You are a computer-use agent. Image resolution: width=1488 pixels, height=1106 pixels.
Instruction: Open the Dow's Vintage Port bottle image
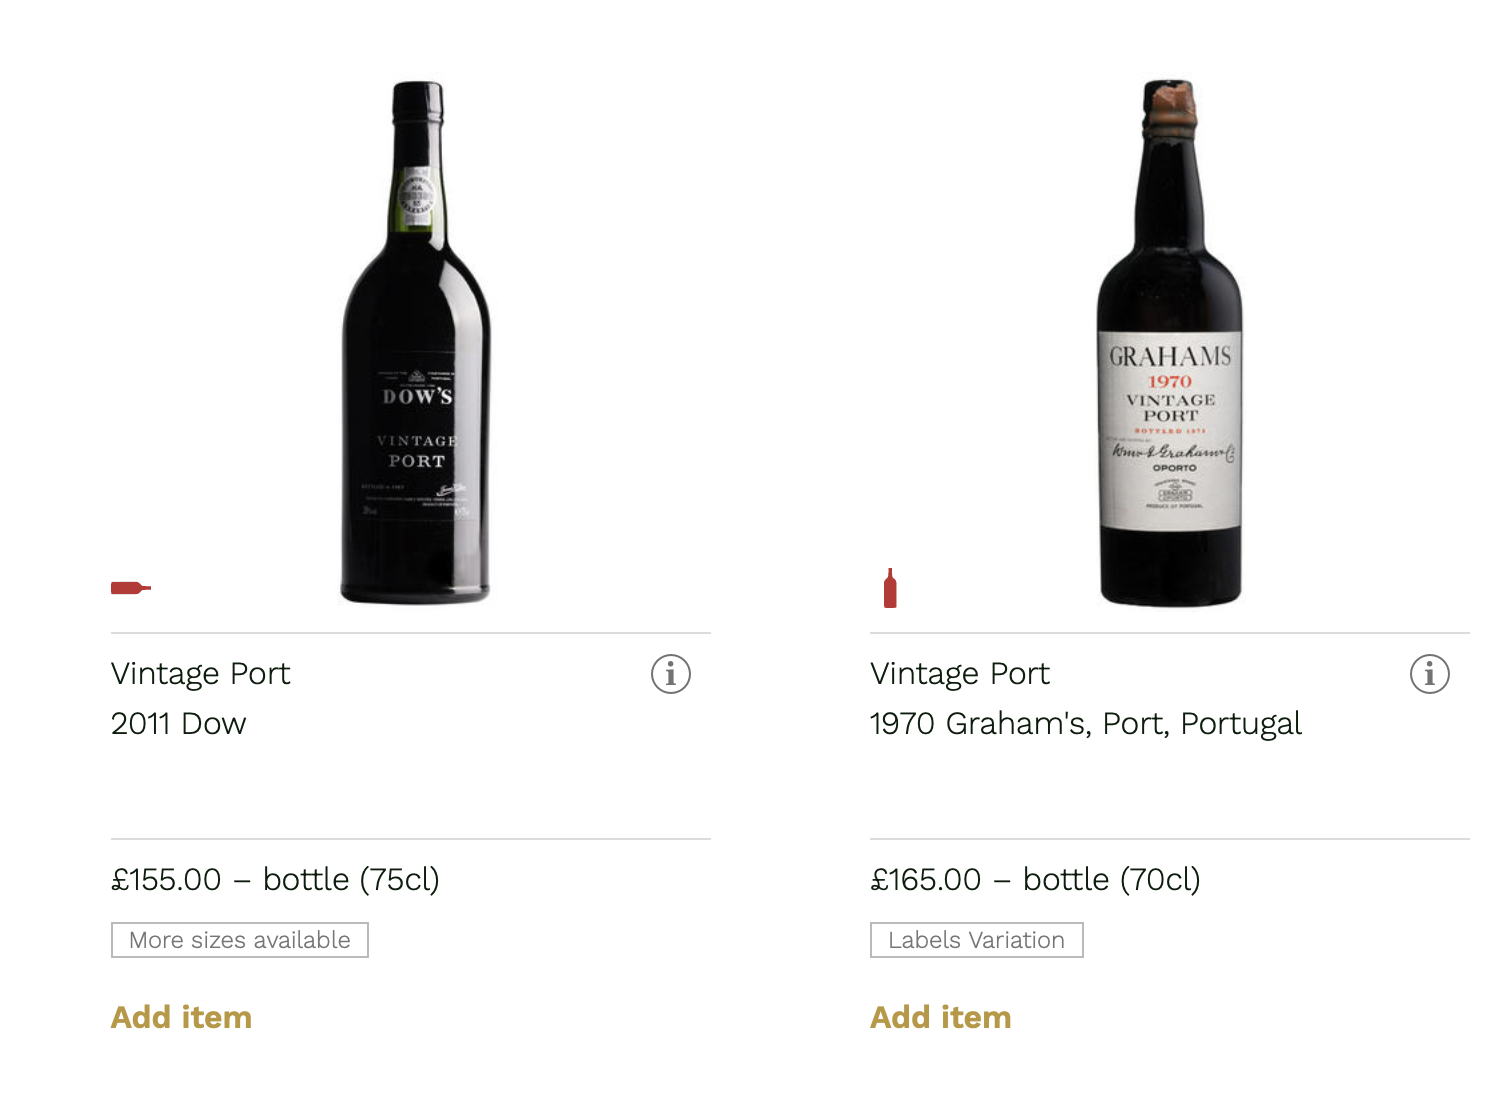coord(416,400)
